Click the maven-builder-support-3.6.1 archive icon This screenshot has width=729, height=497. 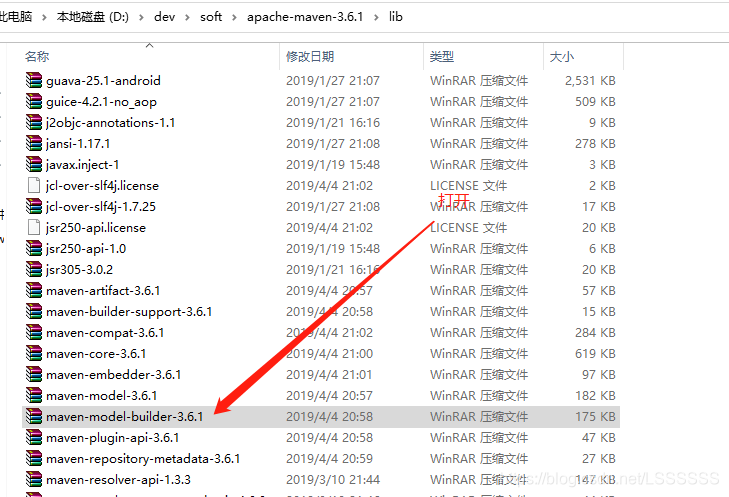(x=34, y=311)
